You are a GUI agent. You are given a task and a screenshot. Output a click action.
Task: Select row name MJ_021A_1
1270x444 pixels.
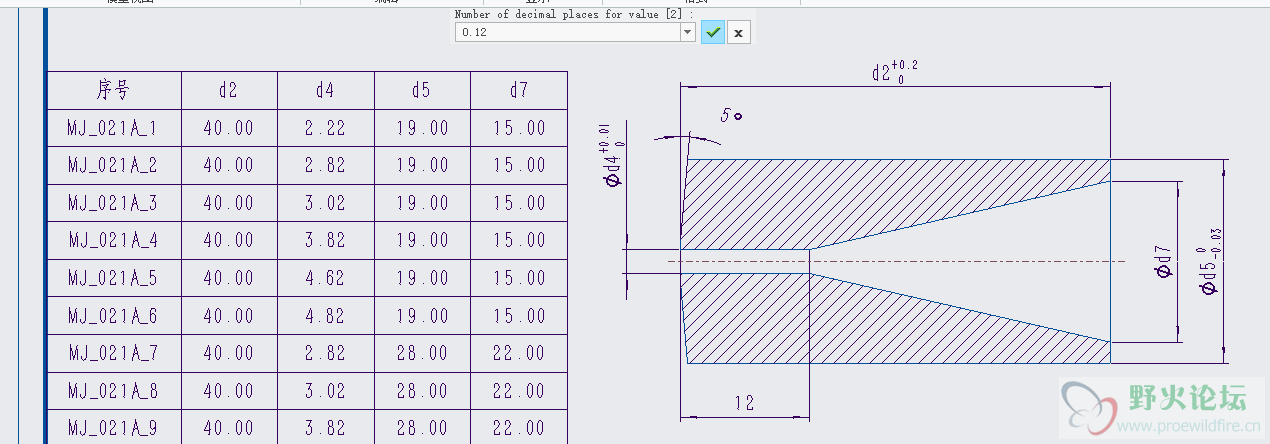(x=114, y=128)
